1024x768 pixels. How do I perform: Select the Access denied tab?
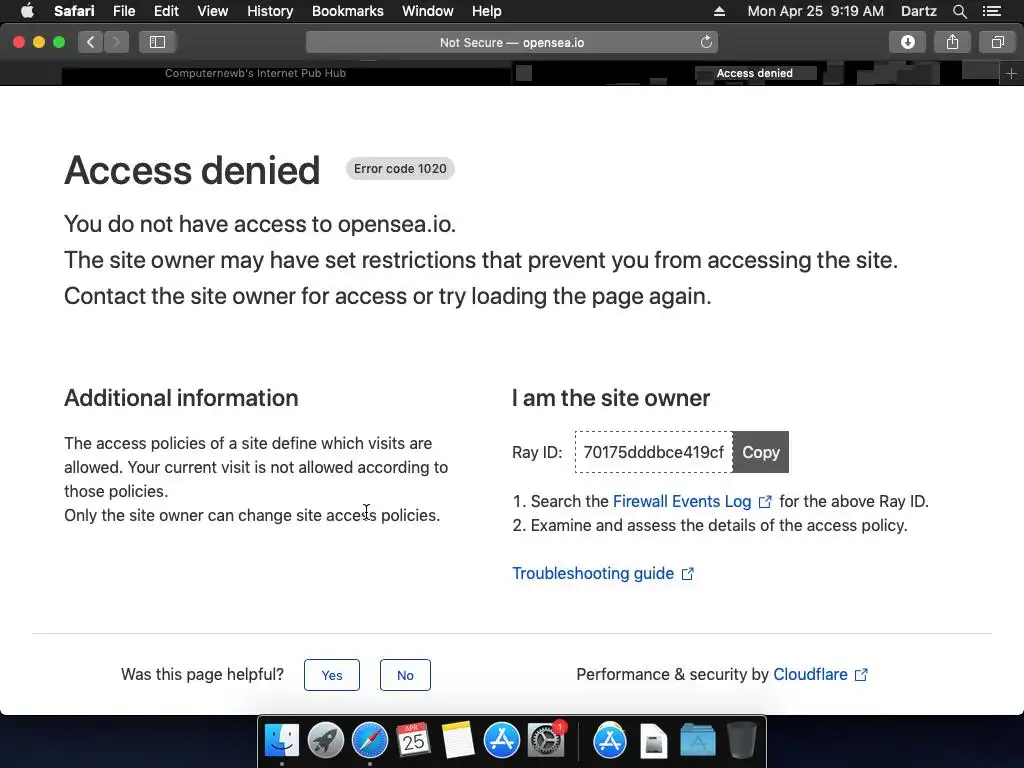click(755, 73)
